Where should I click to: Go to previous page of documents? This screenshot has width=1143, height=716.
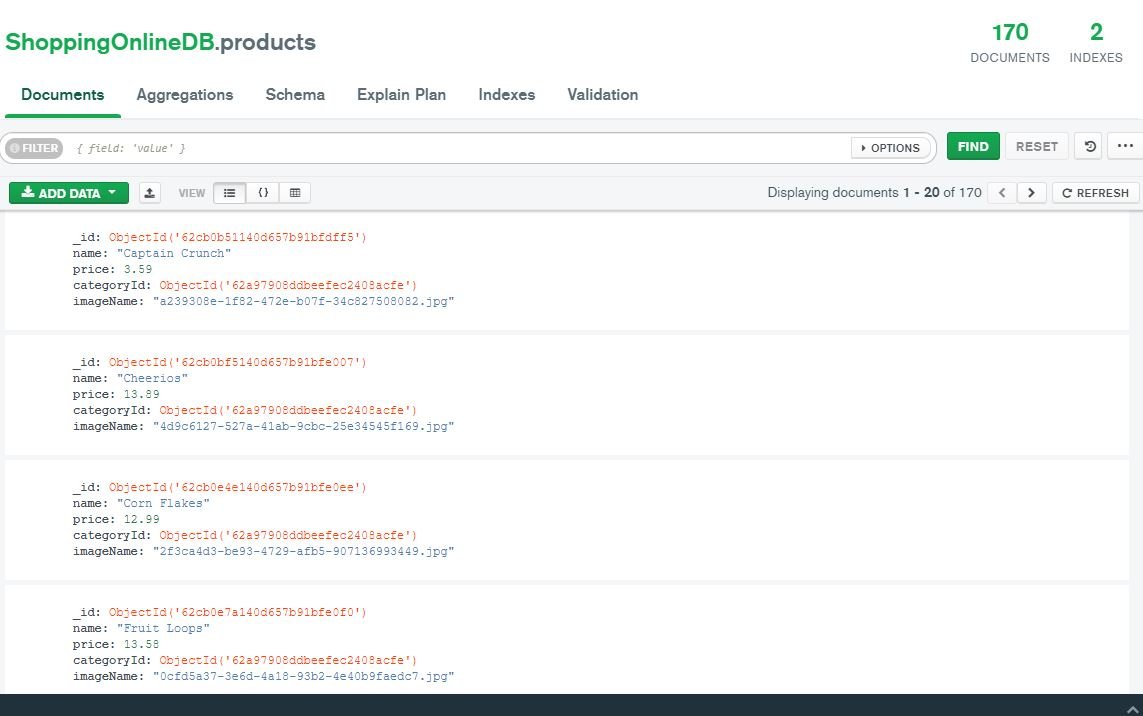pyautogui.click(x=1002, y=192)
